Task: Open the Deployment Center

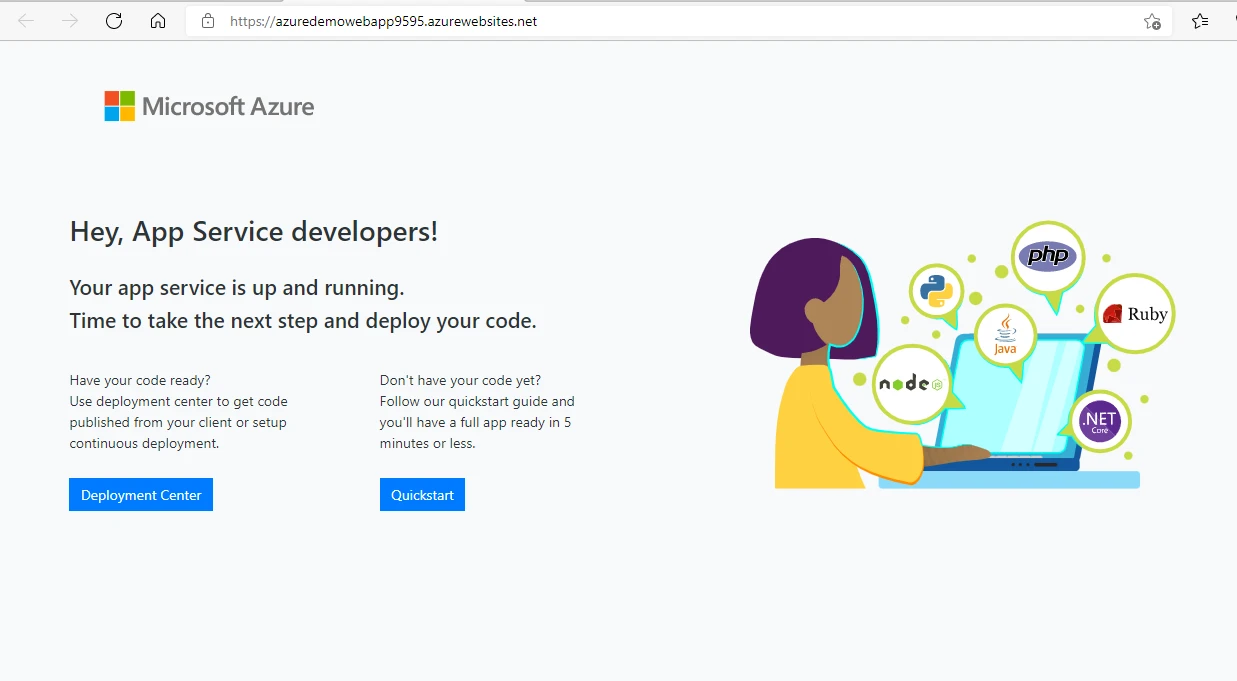Action: coord(140,494)
